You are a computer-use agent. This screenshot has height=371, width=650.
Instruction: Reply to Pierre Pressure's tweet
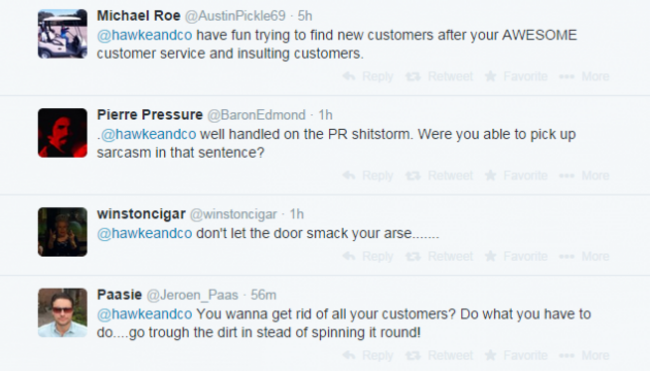point(368,176)
